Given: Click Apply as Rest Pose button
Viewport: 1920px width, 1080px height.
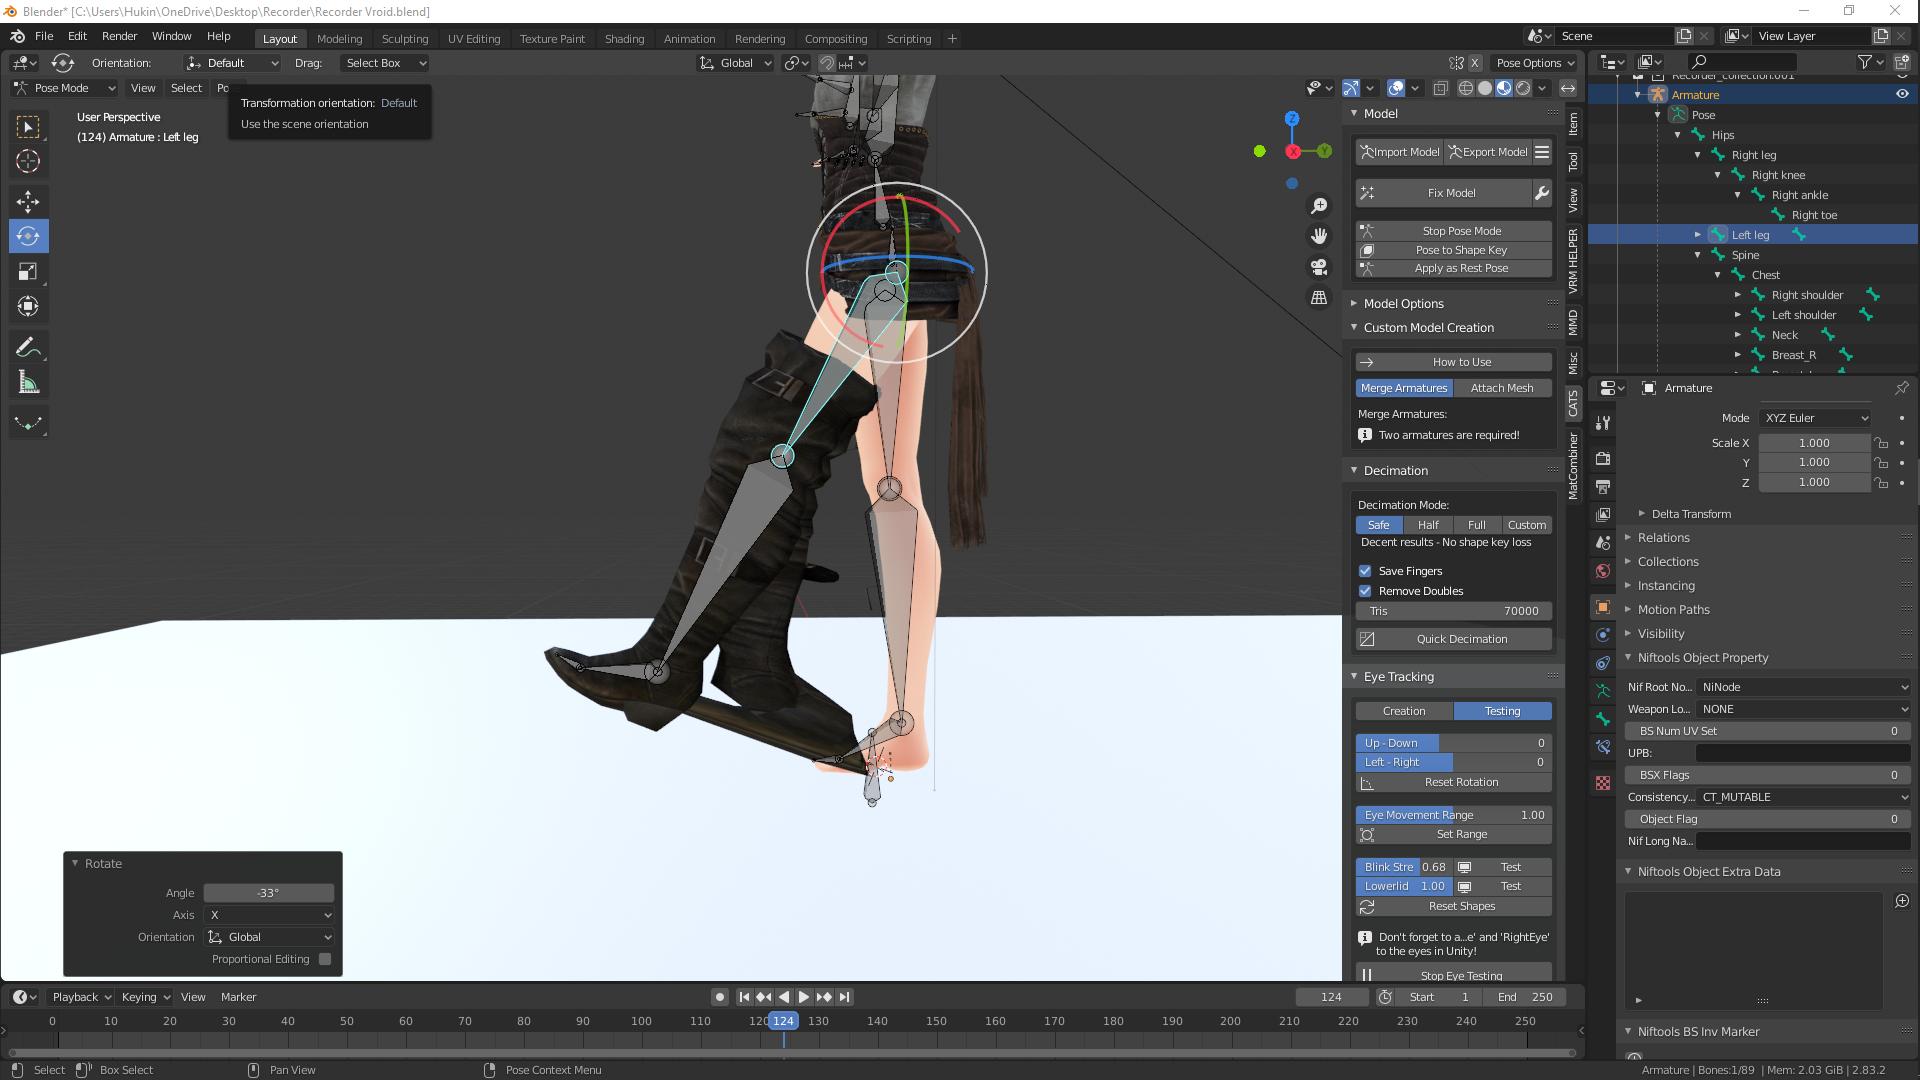Looking at the screenshot, I should 1454,268.
